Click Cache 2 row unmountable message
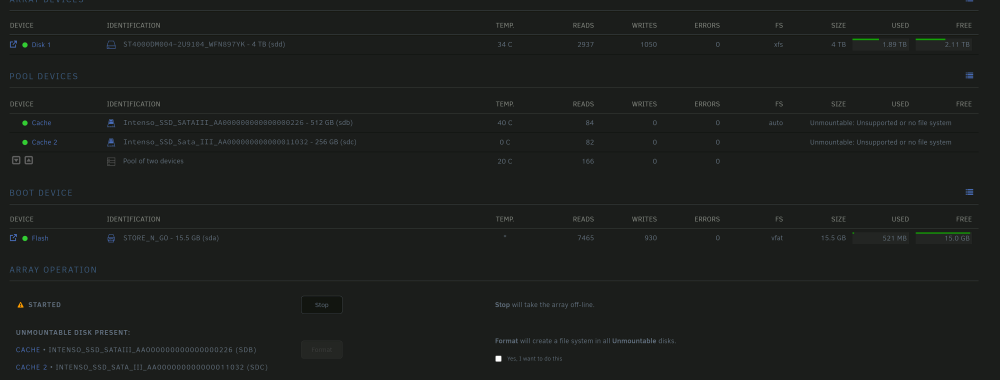This screenshot has height=380, width=1000. tap(880, 142)
